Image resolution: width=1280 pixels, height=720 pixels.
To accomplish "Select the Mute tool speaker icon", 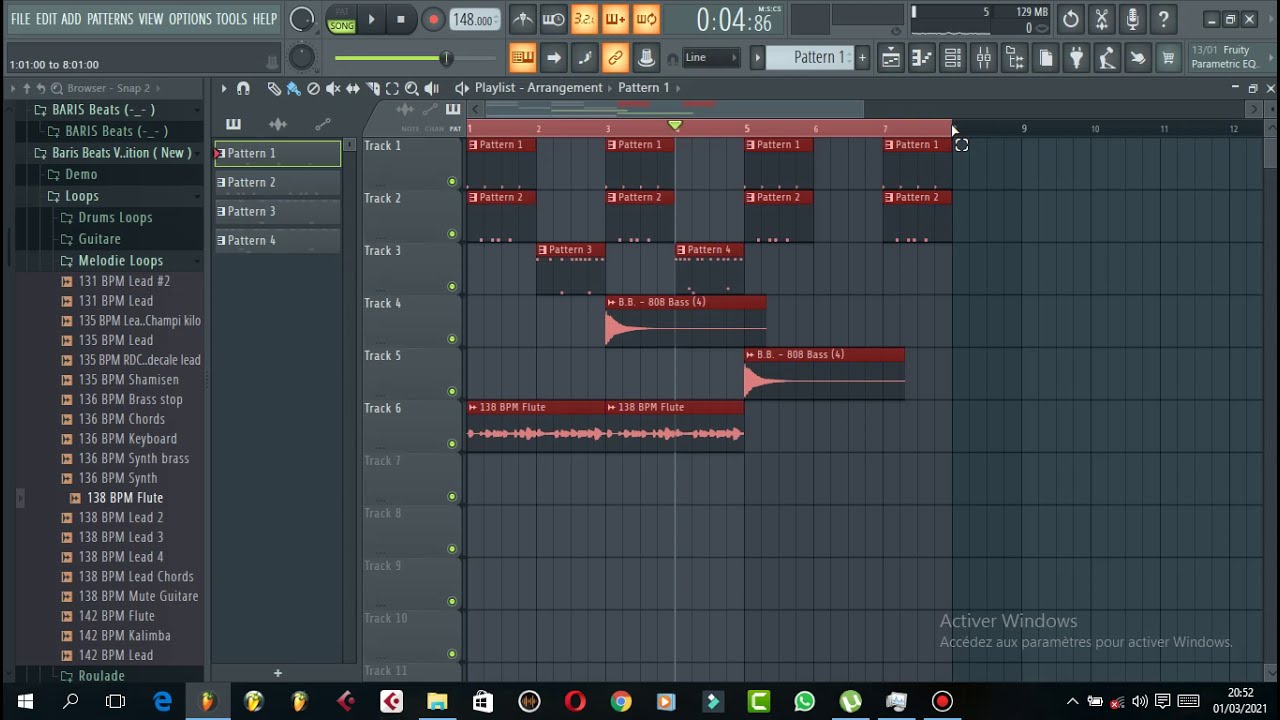I will pyautogui.click(x=333, y=88).
